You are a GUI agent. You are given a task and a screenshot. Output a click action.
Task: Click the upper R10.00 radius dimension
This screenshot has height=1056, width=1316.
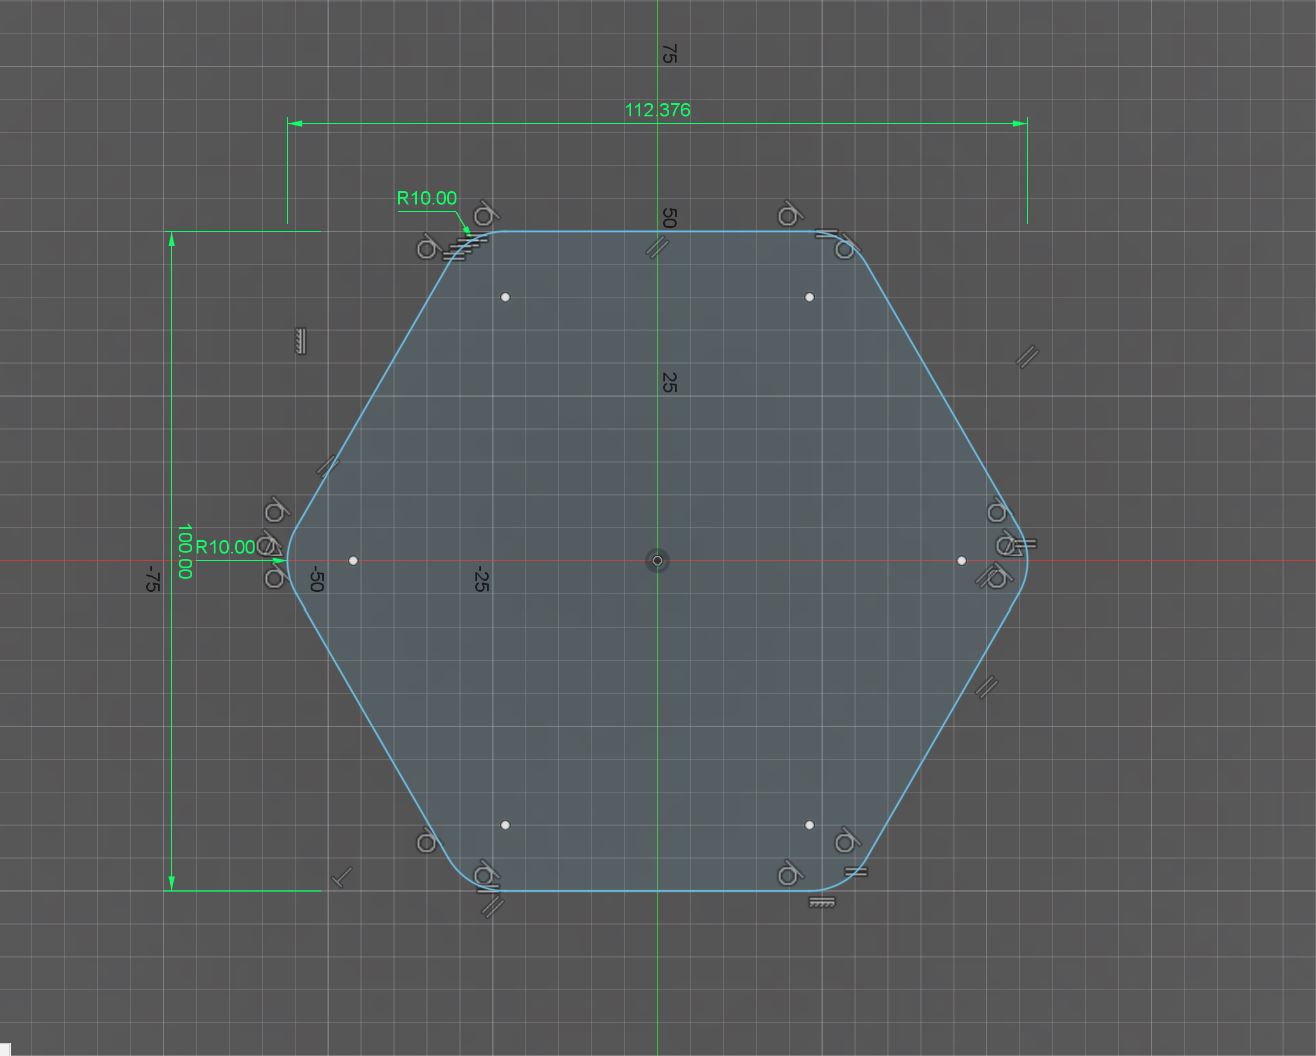pyautogui.click(x=427, y=198)
